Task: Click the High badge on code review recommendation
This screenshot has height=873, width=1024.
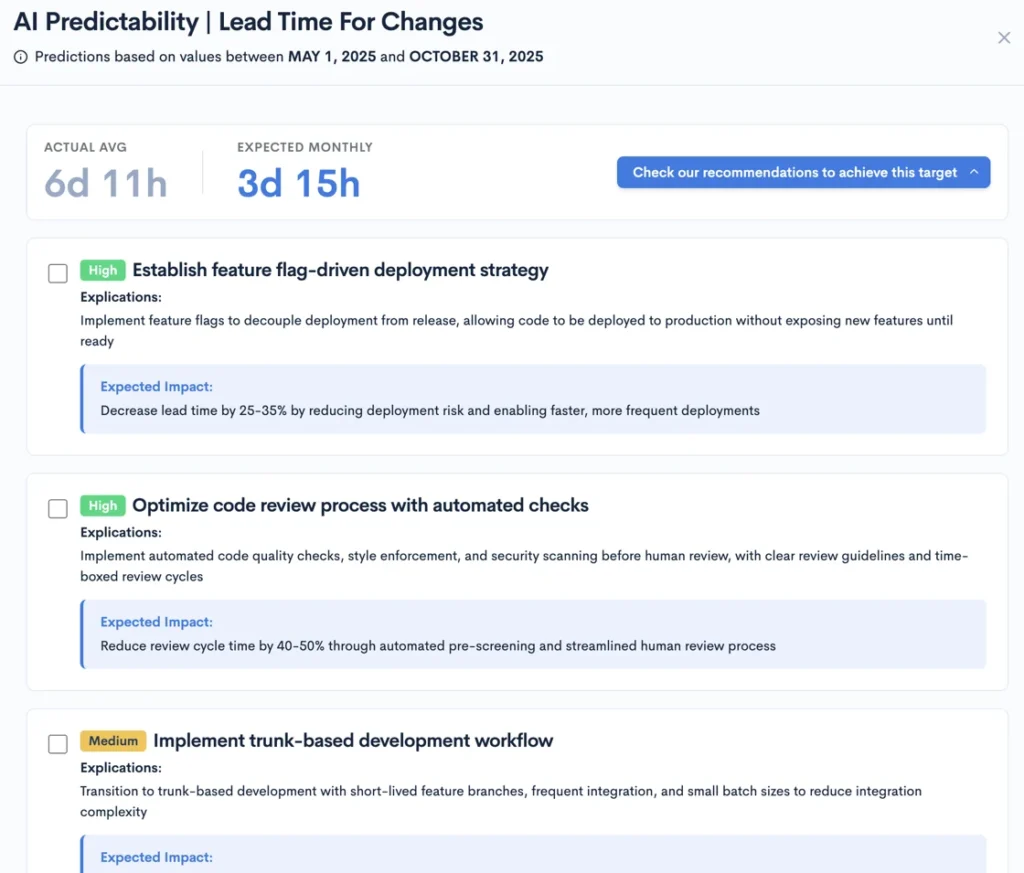Action: point(102,506)
